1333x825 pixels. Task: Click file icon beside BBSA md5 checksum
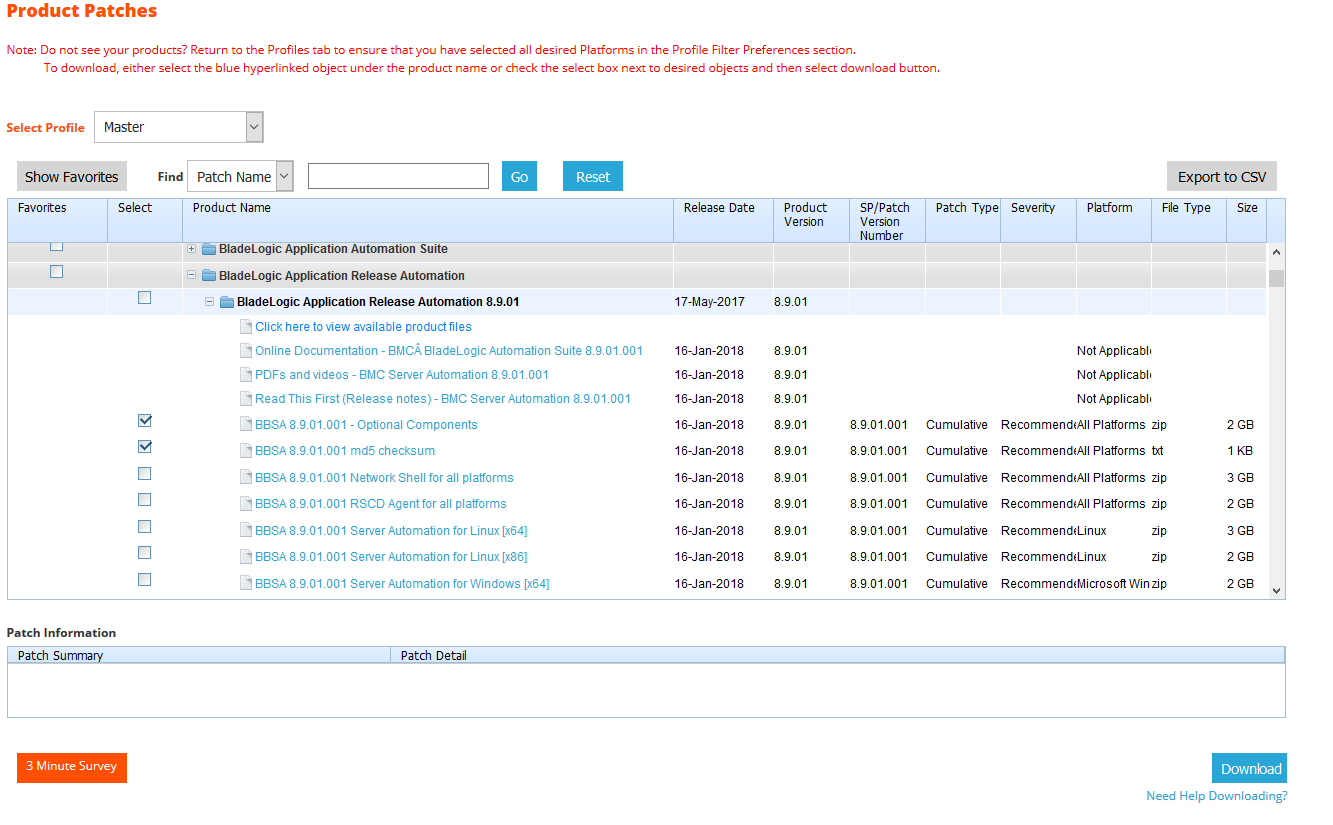click(x=246, y=451)
